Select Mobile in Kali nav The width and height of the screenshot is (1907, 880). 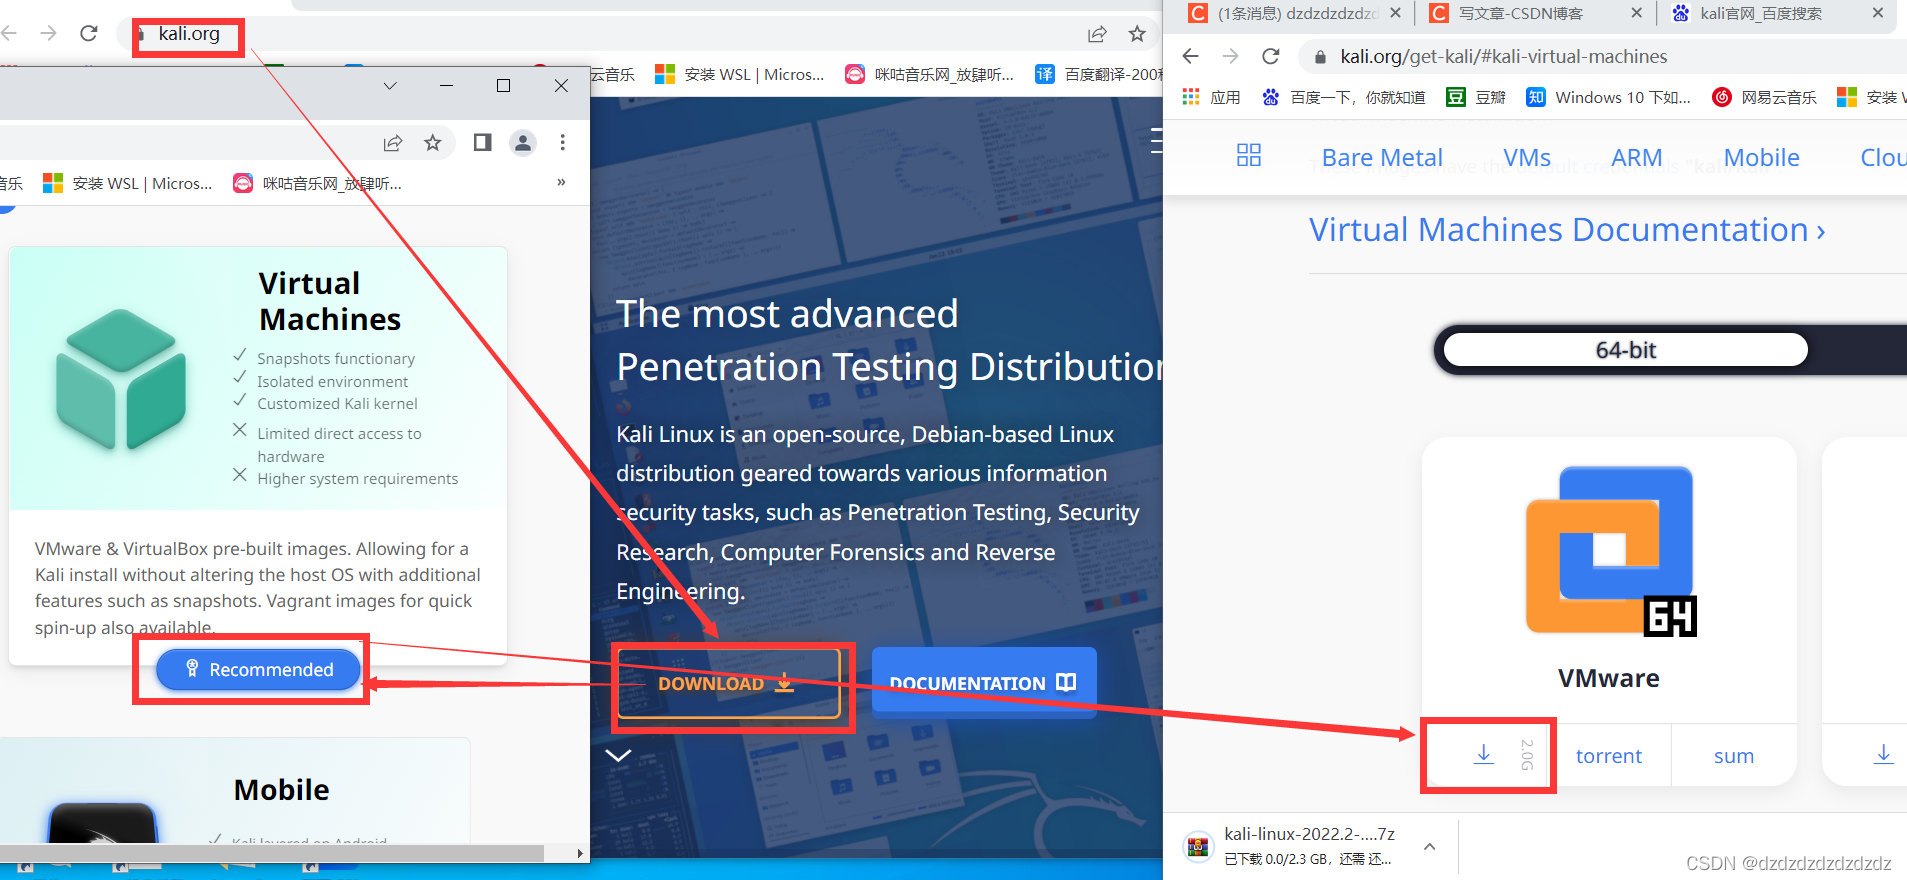(x=1761, y=157)
